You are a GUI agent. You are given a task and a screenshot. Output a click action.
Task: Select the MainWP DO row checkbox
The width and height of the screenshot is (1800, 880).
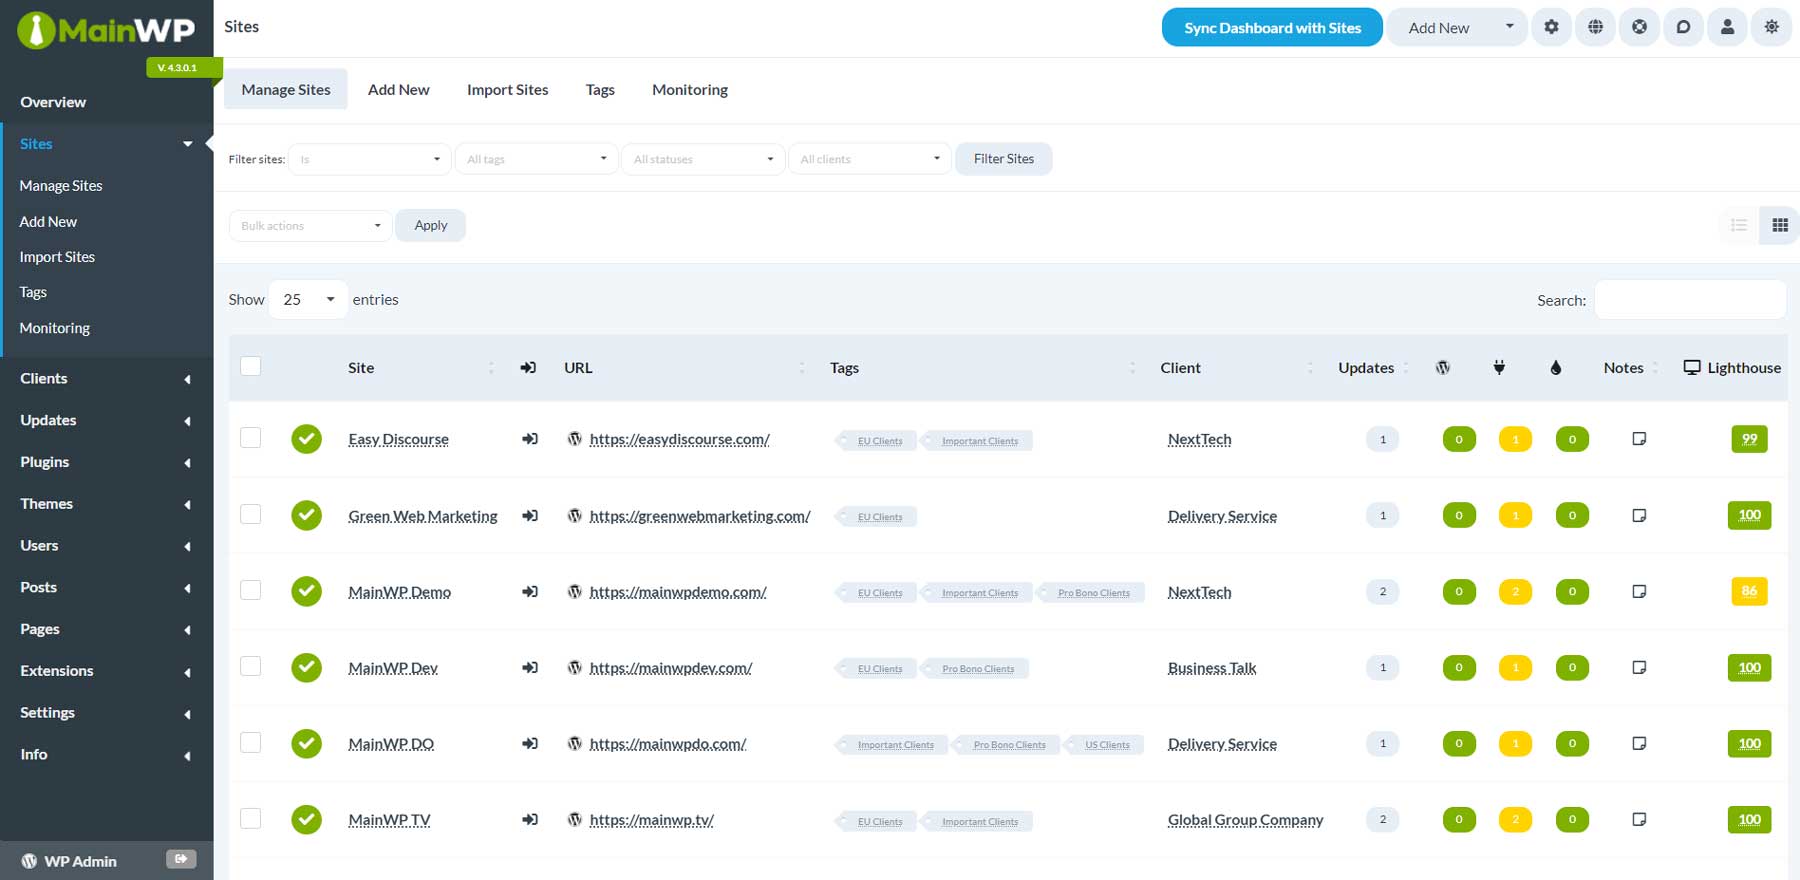[x=251, y=742]
